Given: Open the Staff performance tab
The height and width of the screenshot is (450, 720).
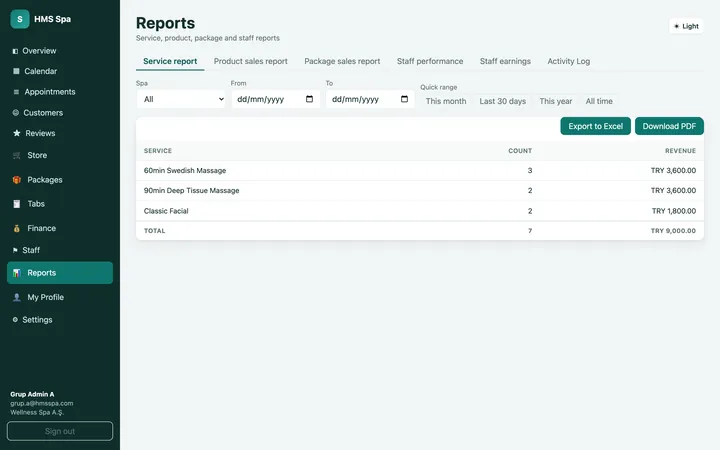Looking at the screenshot, I should tap(430, 61).
